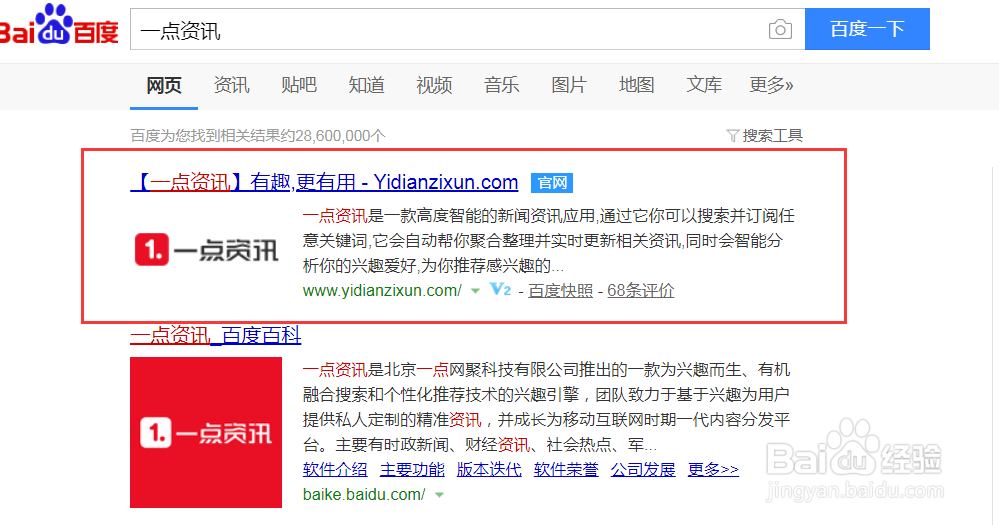Screen dimensions: 999x525
Task: Click the red 一点资讯 Baike thumbnail
Action: click(206, 432)
